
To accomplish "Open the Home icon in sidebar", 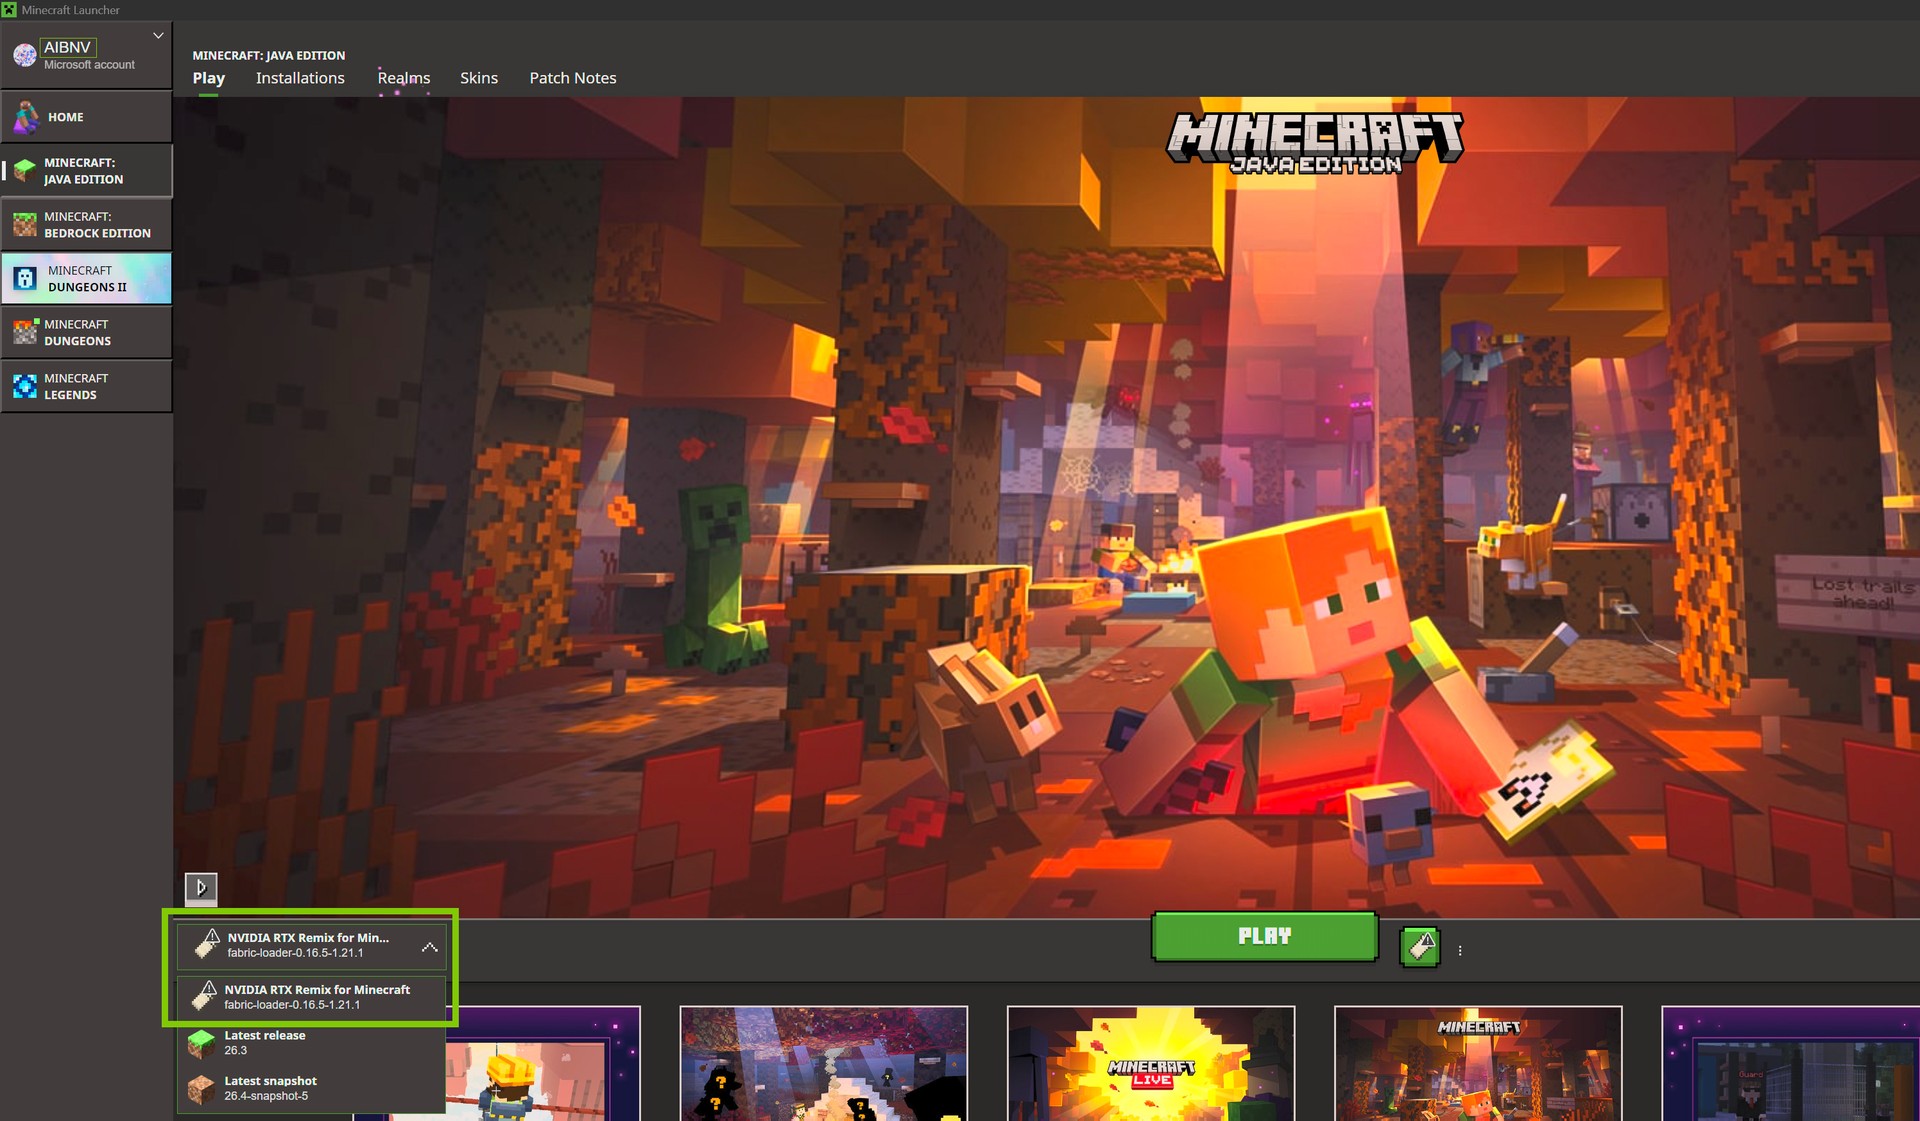I will pyautogui.click(x=26, y=117).
